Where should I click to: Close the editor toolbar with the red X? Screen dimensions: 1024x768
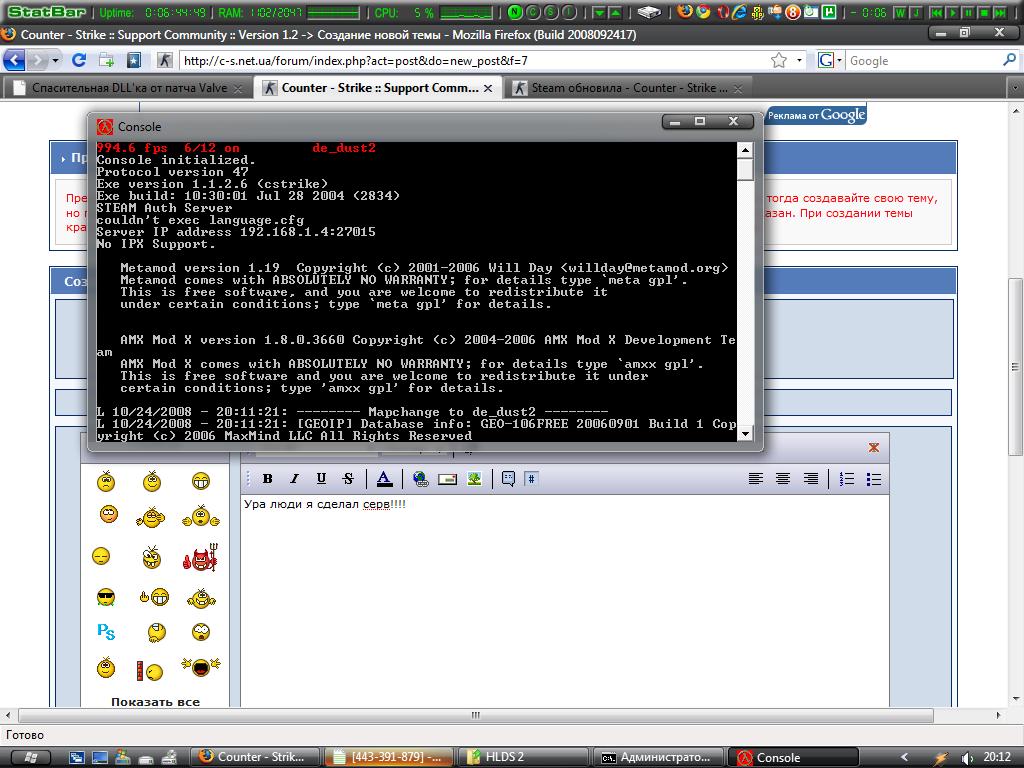pyautogui.click(x=874, y=447)
